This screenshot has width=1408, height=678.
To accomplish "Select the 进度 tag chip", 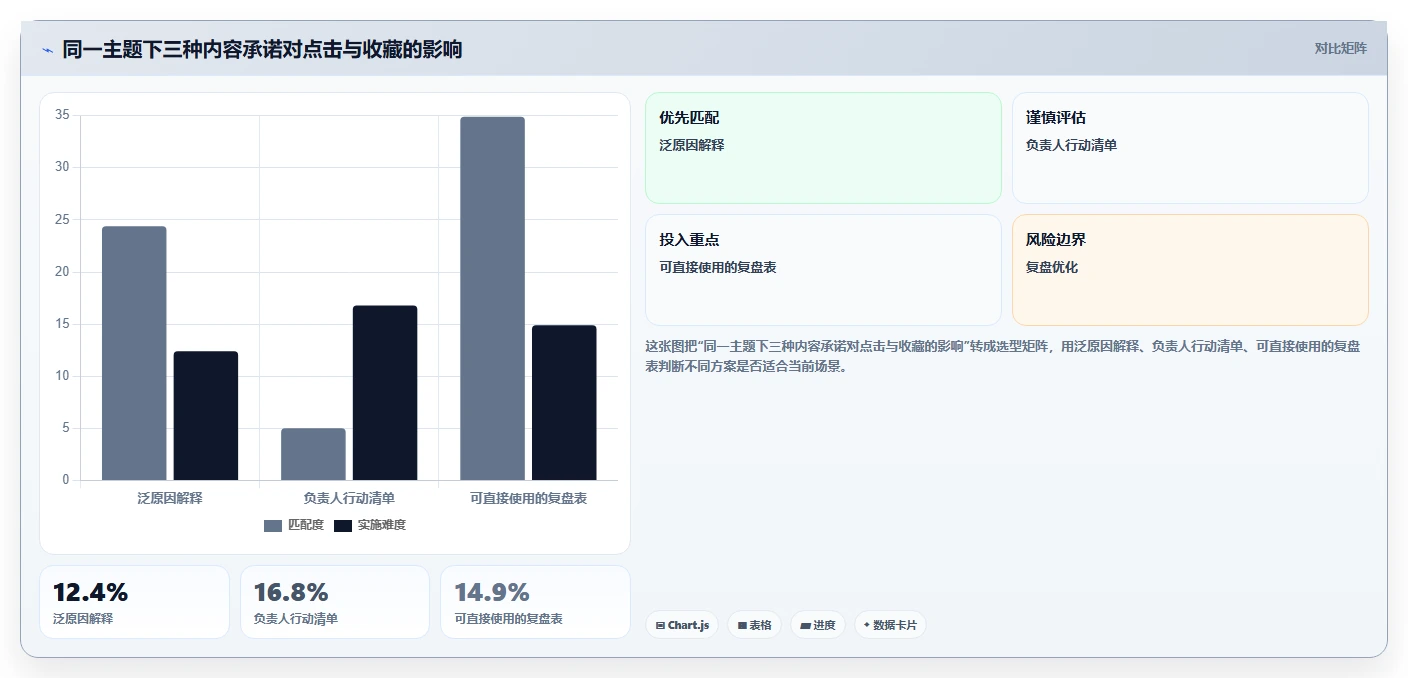I will click(818, 625).
